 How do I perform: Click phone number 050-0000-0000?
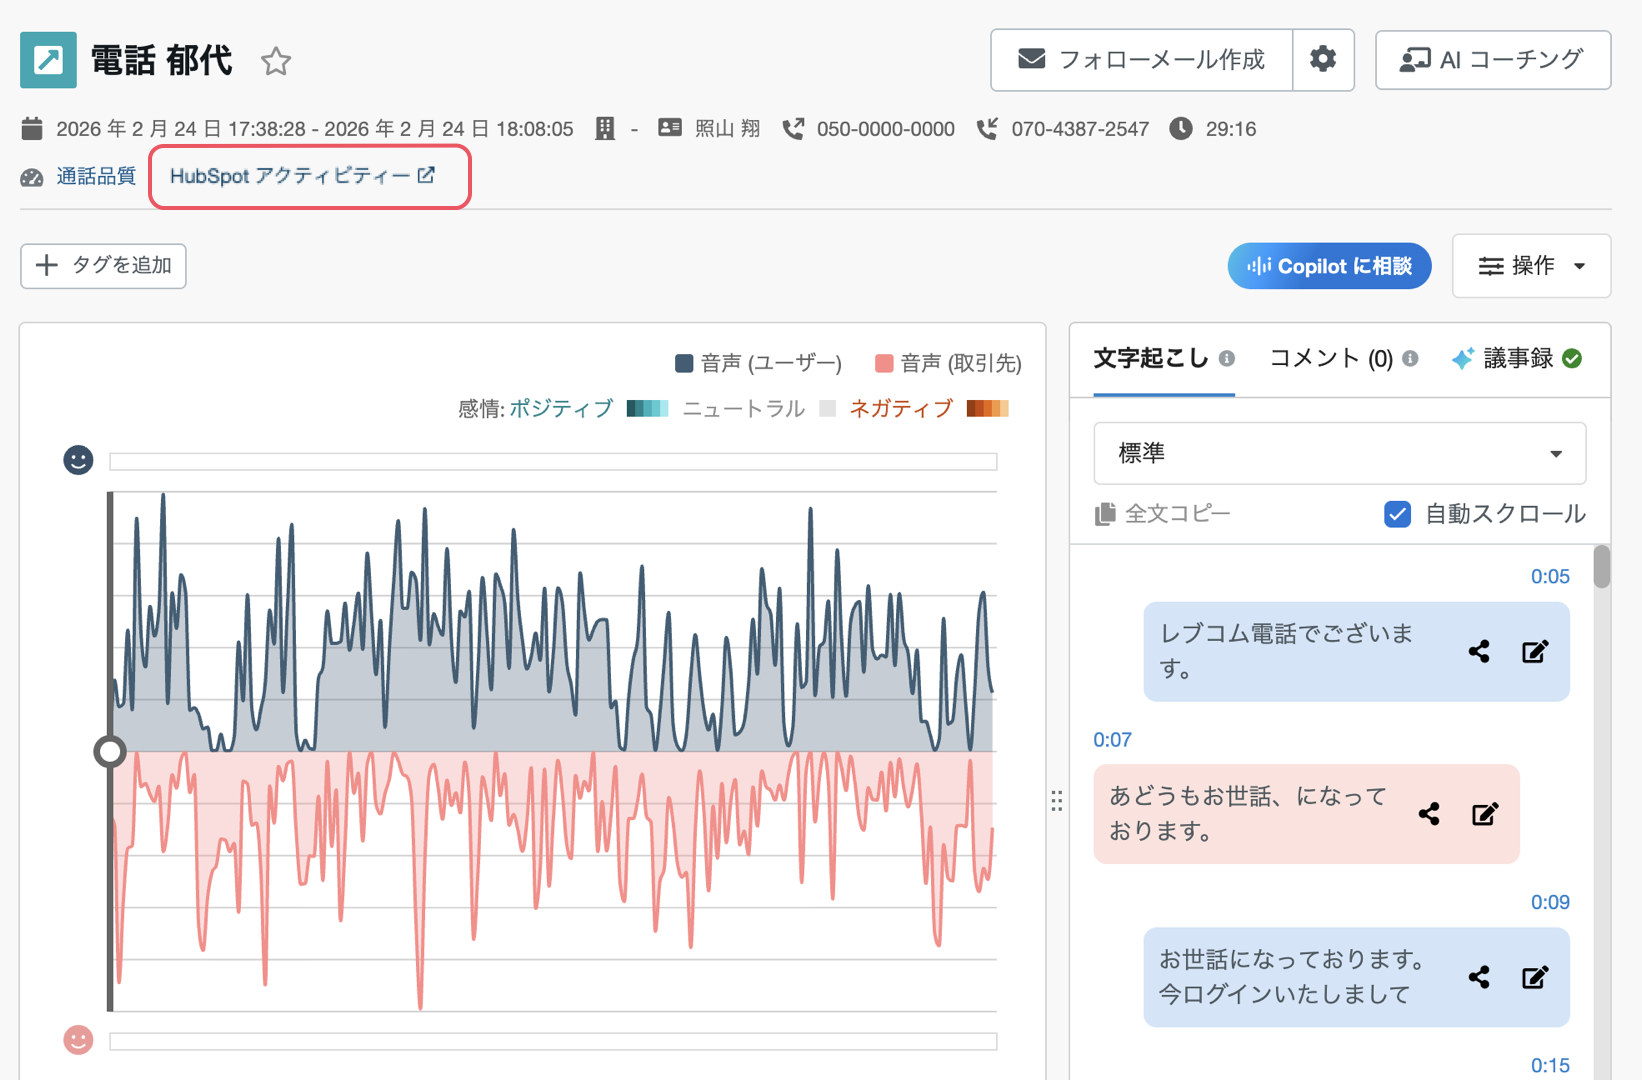click(x=885, y=128)
